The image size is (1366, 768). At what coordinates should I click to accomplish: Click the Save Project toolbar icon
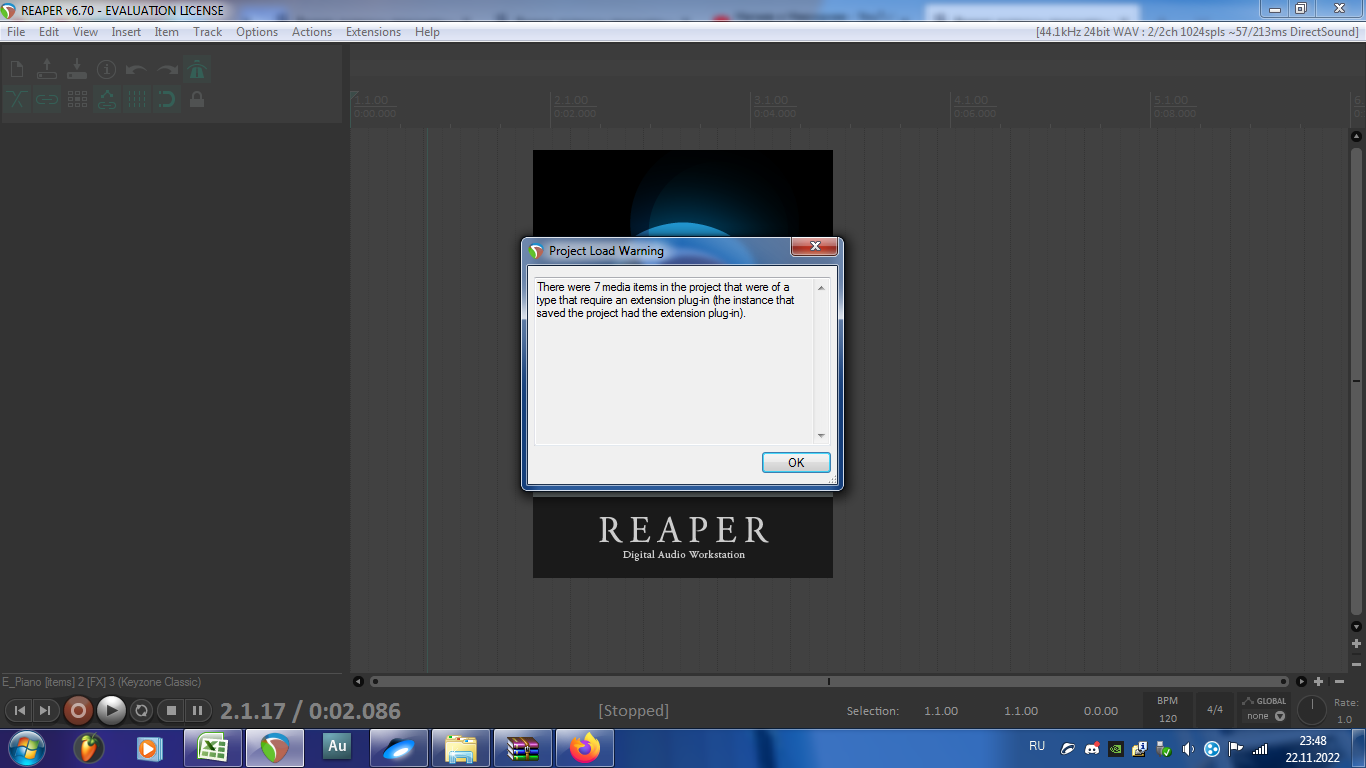(x=77, y=69)
